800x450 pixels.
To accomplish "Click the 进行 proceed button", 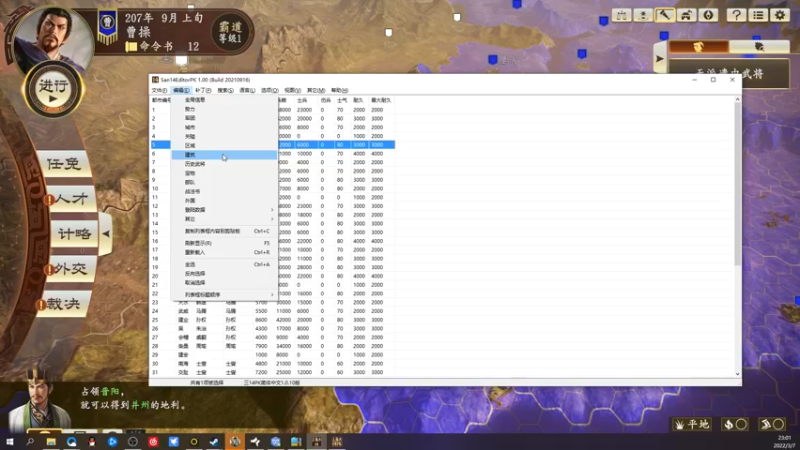I will coord(53,90).
